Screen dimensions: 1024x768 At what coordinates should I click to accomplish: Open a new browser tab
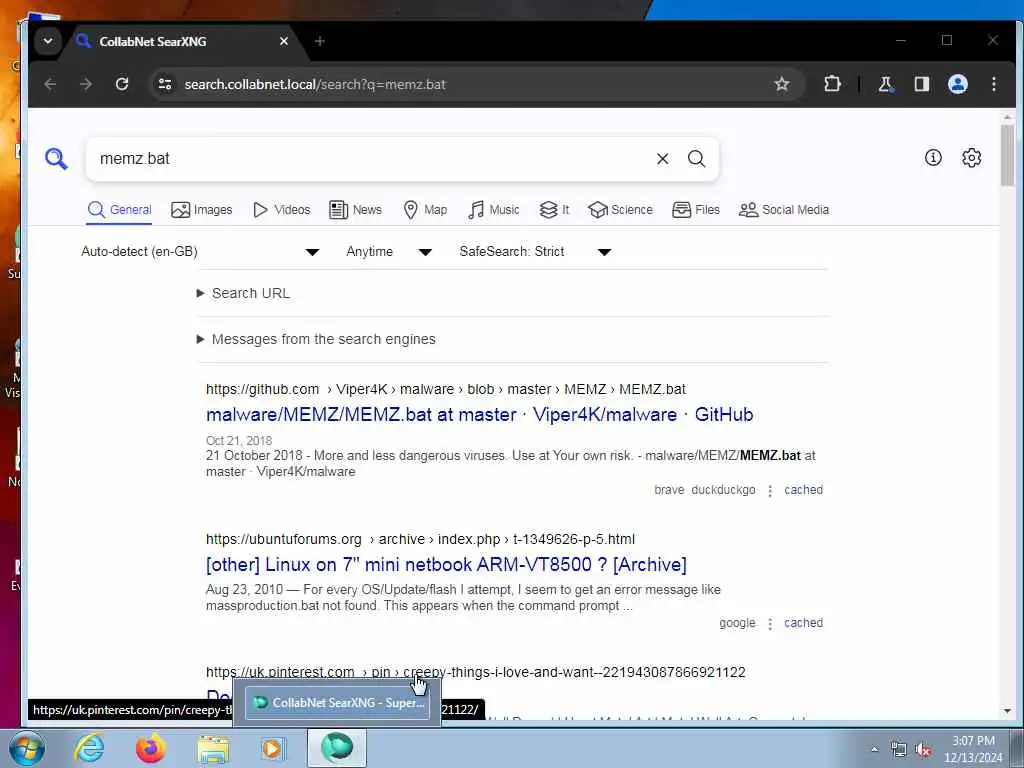(319, 41)
